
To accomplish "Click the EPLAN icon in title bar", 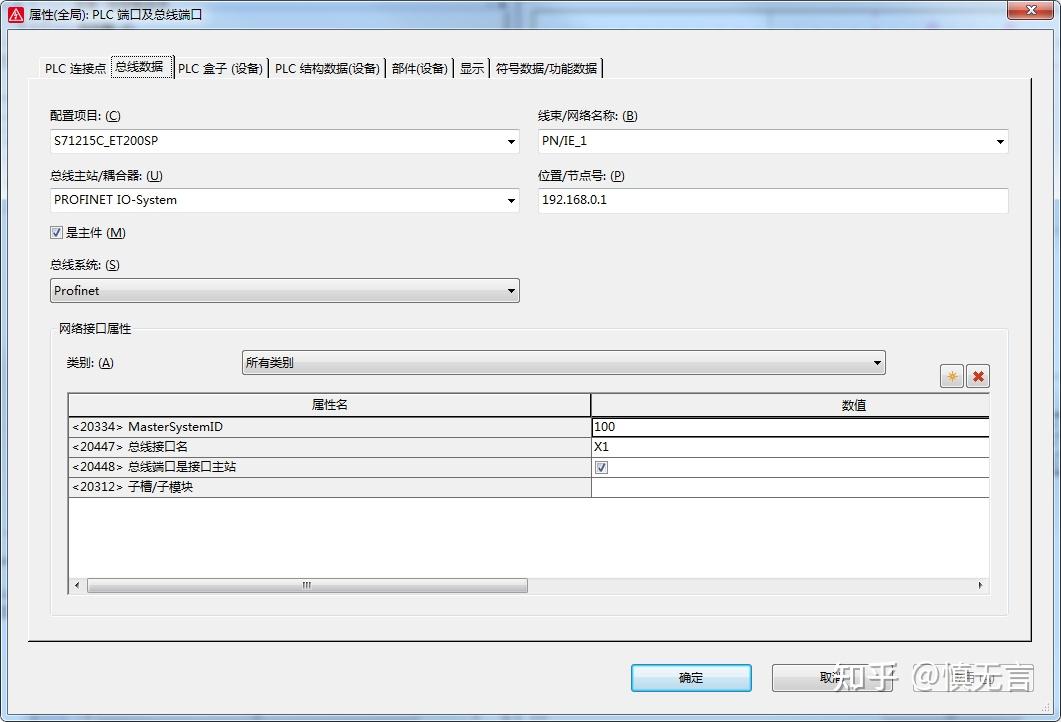I will click(x=16, y=14).
